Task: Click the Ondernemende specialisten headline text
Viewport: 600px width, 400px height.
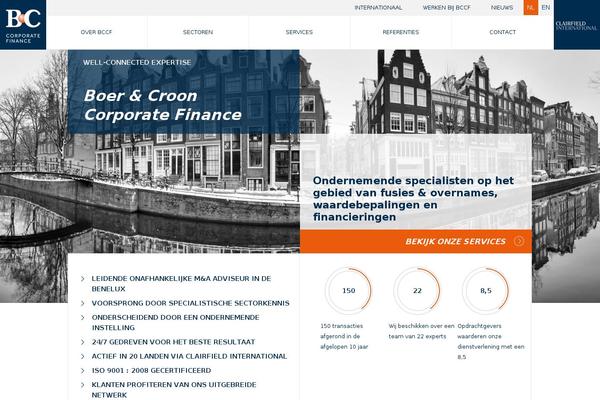Action: [x=413, y=199]
